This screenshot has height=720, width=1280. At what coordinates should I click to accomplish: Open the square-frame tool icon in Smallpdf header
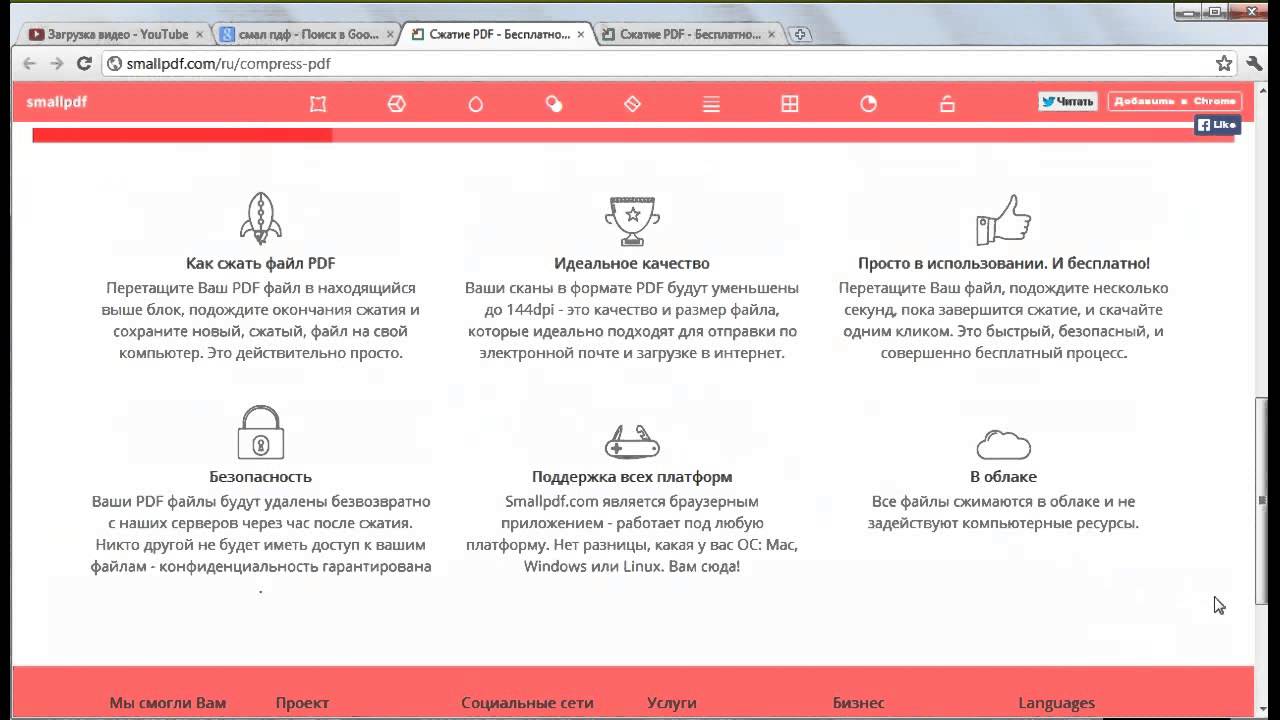pos(318,104)
